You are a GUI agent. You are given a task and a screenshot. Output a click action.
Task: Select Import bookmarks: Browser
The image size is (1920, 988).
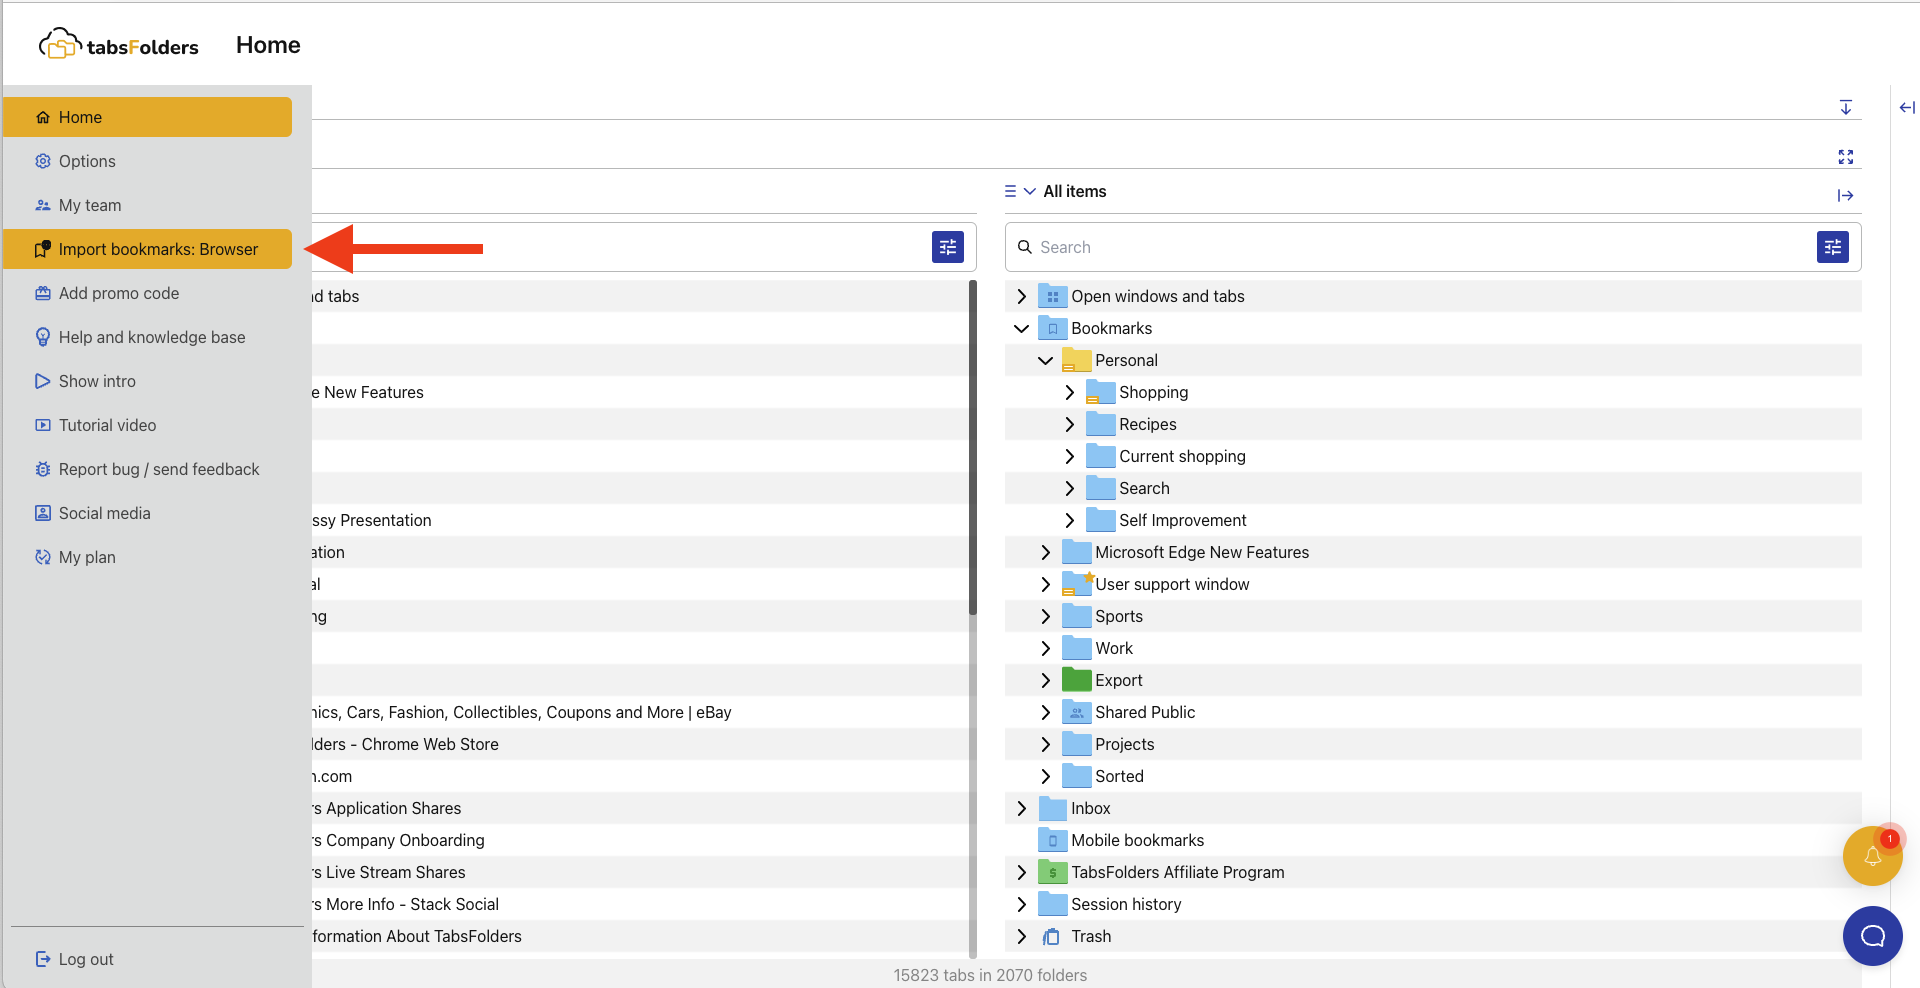coord(148,249)
